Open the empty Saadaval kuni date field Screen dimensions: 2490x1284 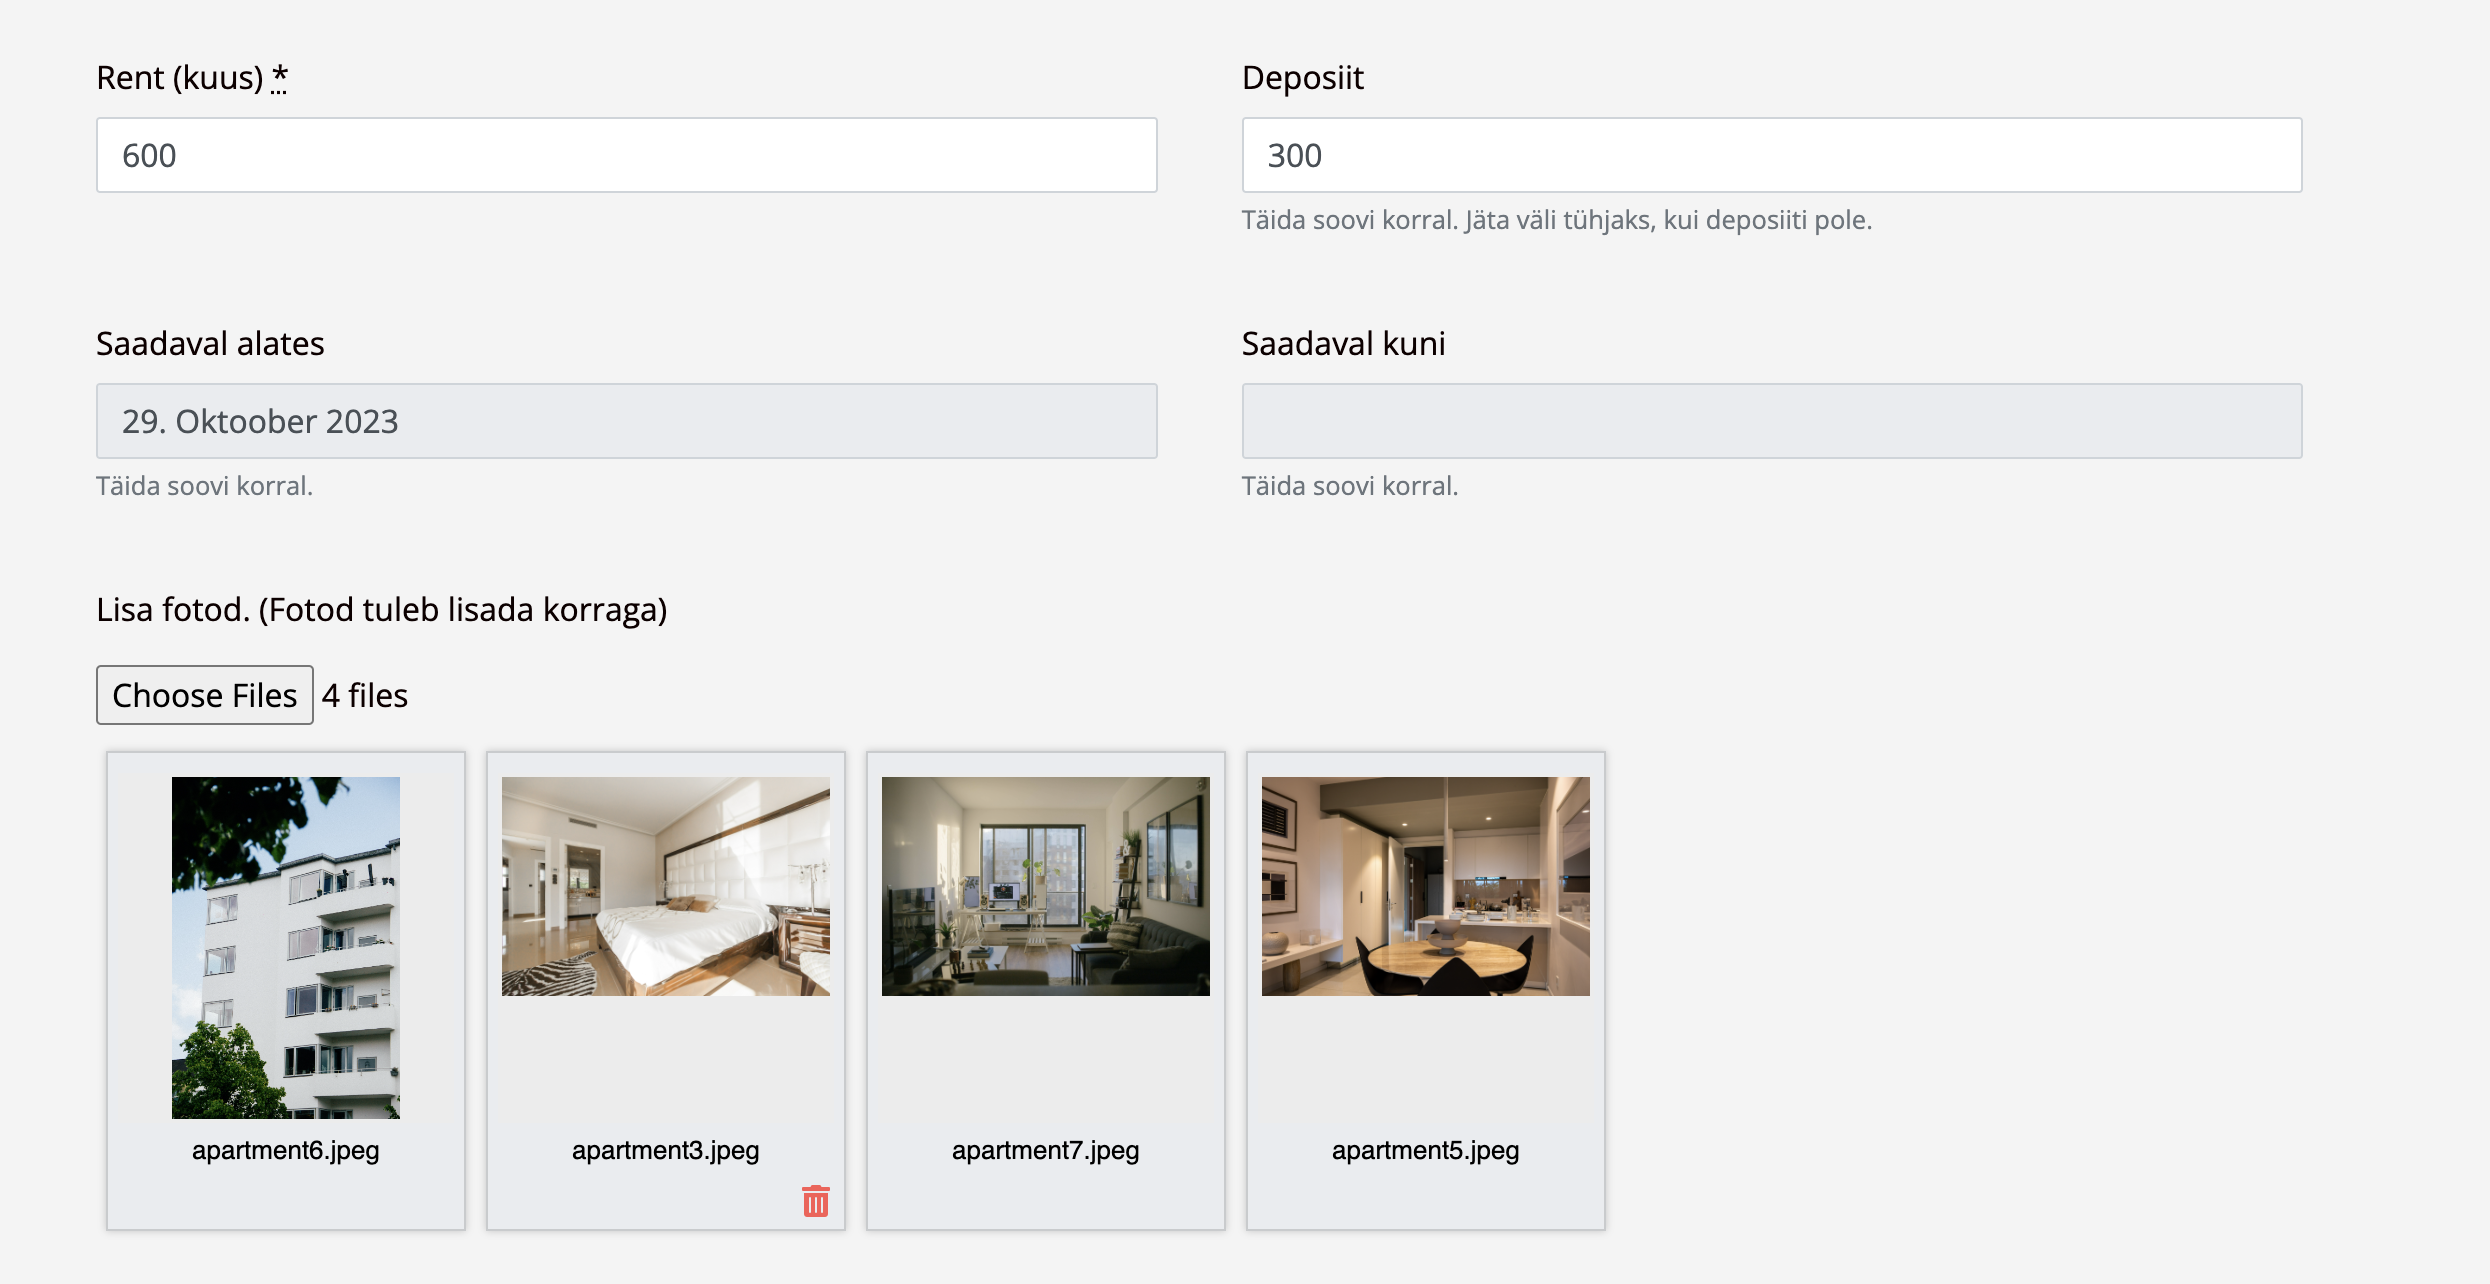(1771, 421)
